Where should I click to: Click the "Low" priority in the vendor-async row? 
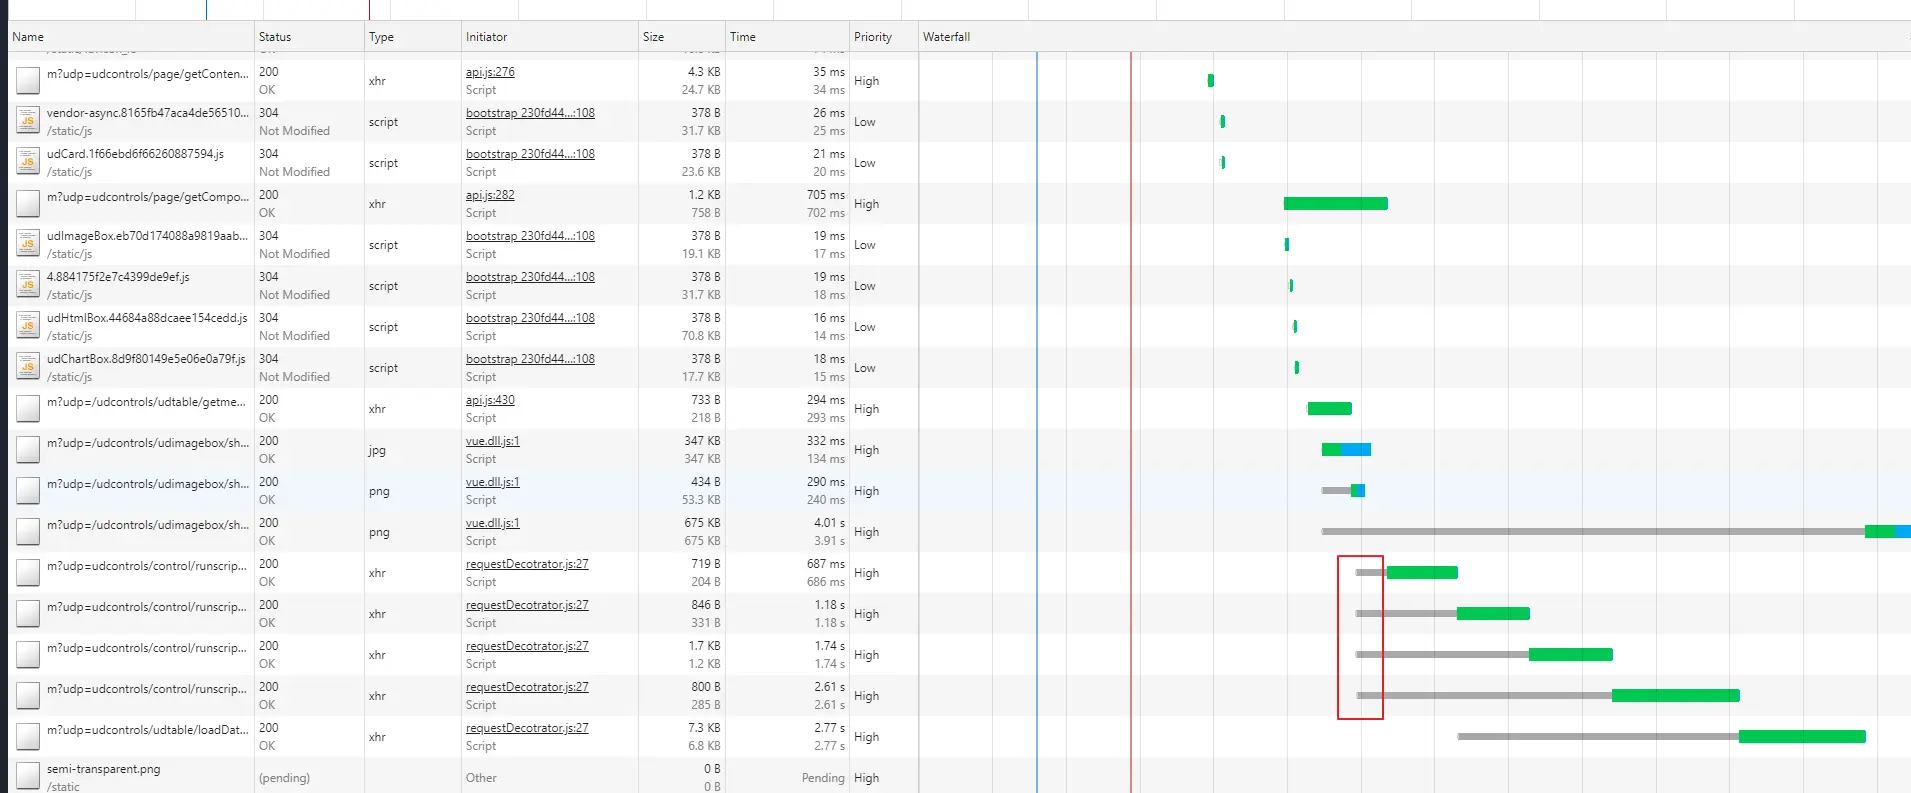[865, 122]
